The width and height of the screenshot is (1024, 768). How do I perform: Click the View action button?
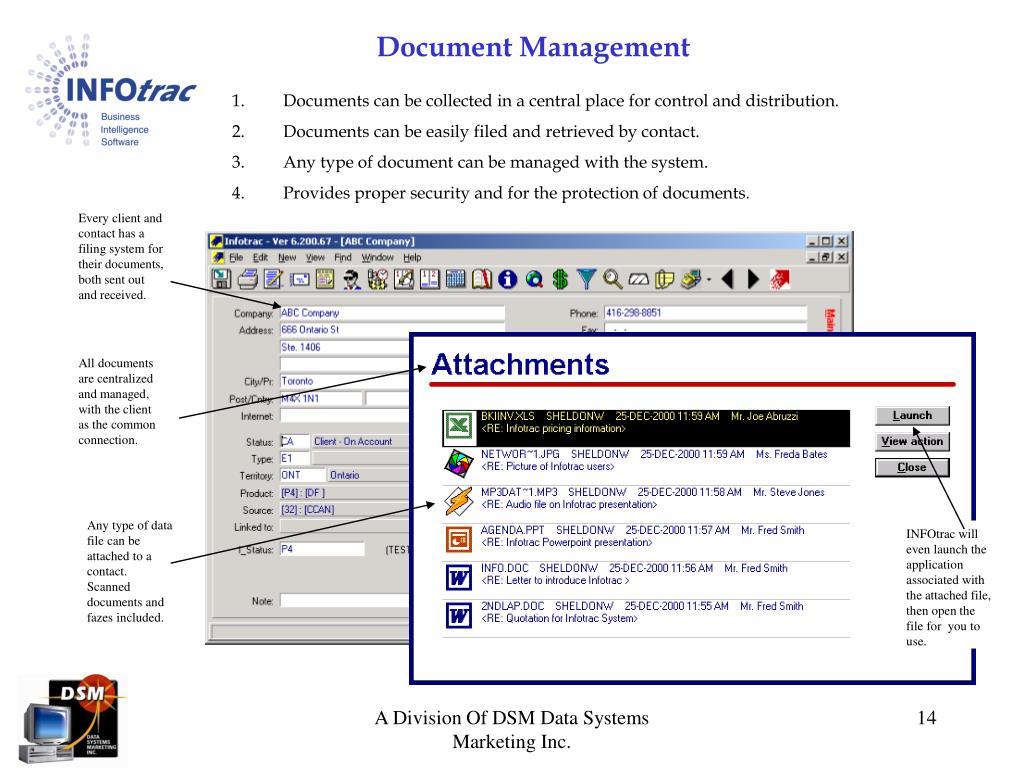click(x=912, y=441)
